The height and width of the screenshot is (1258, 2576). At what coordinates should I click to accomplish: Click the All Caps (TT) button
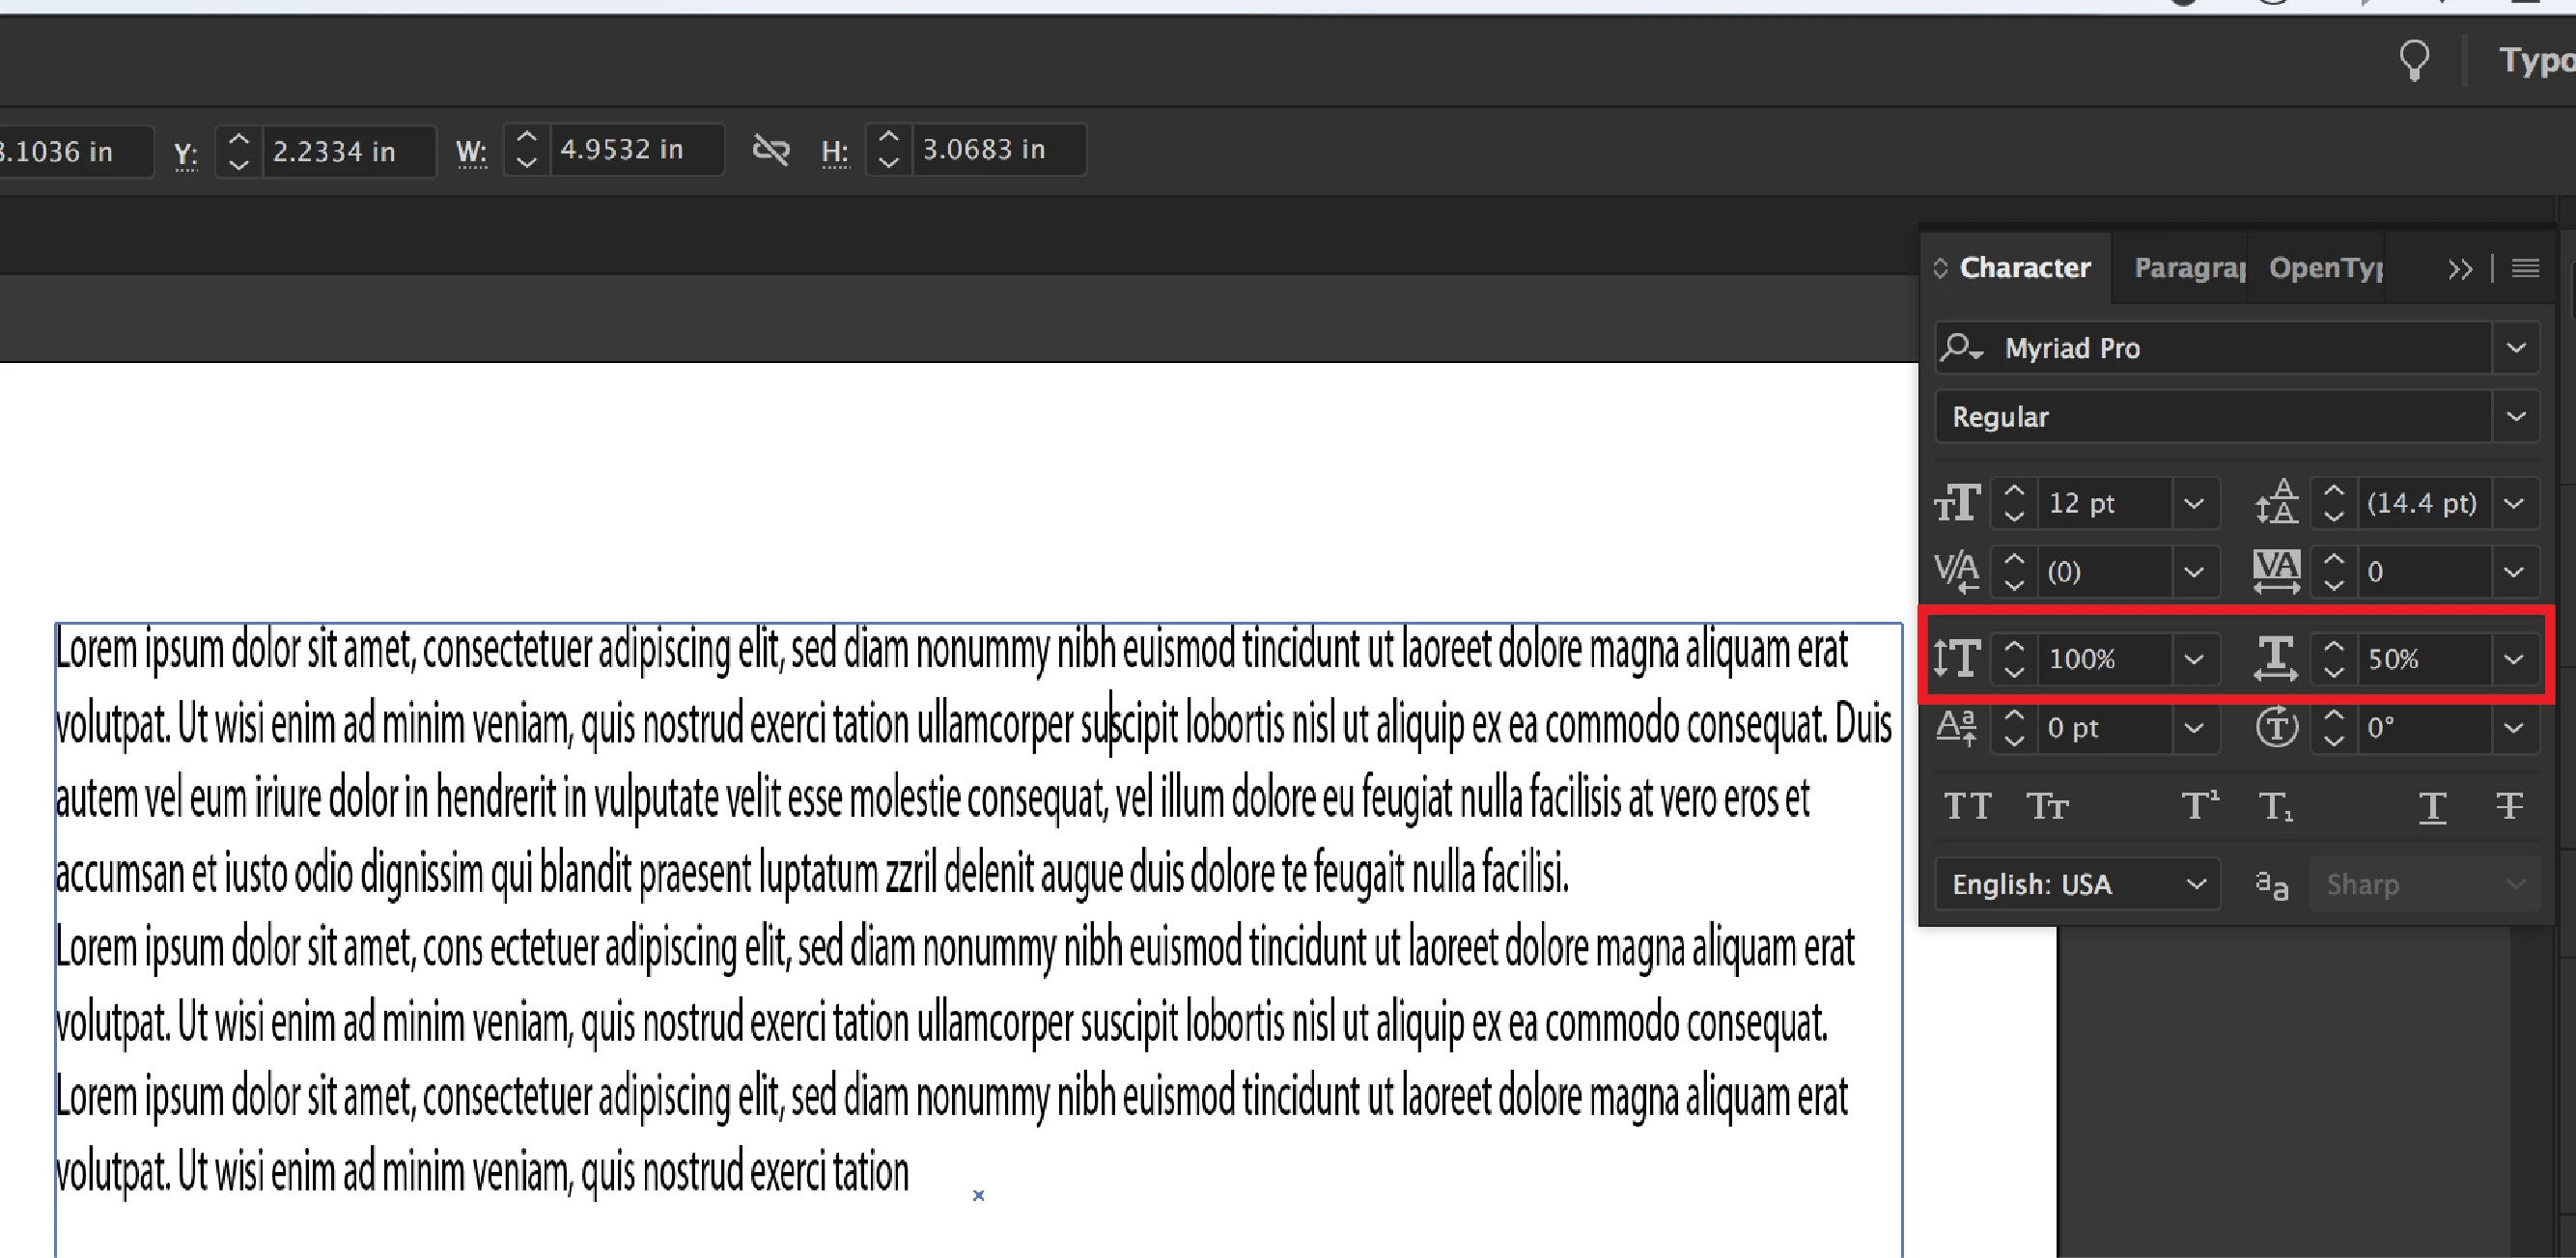(x=1967, y=806)
